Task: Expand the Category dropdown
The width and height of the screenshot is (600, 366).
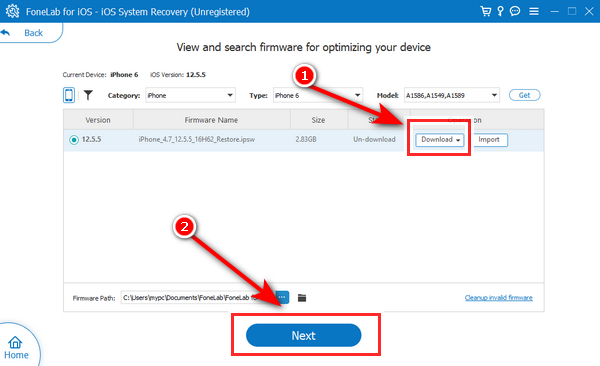Action: (x=190, y=95)
